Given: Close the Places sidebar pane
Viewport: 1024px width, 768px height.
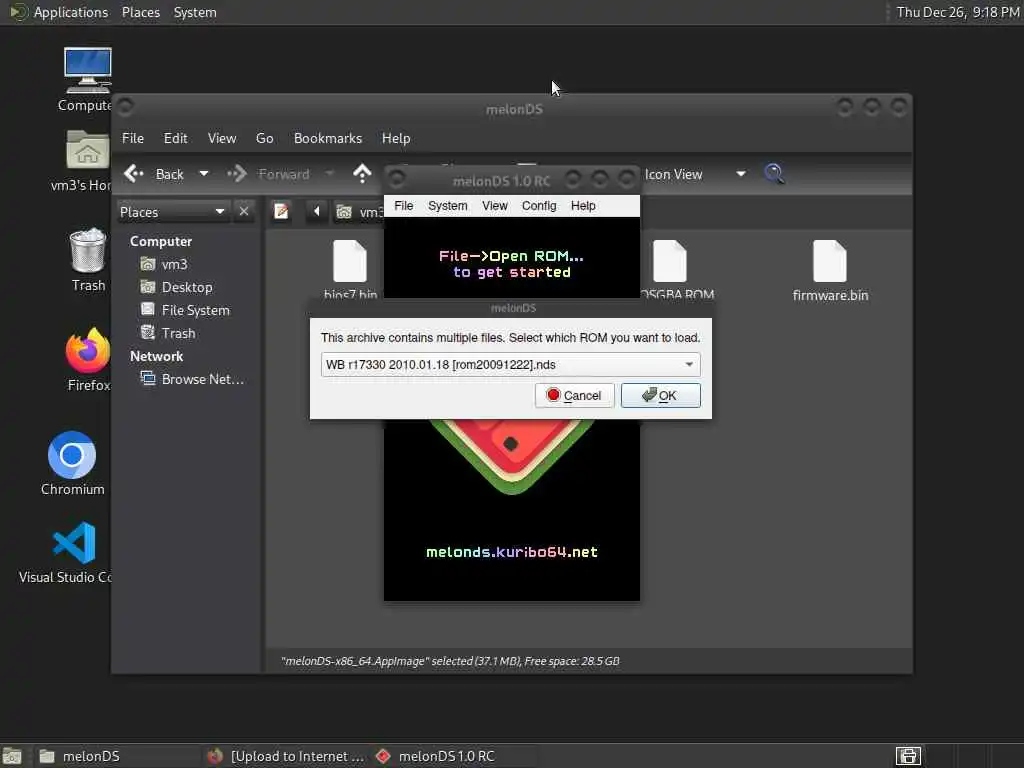Looking at the screenshot, I should [x=244, y=212].
